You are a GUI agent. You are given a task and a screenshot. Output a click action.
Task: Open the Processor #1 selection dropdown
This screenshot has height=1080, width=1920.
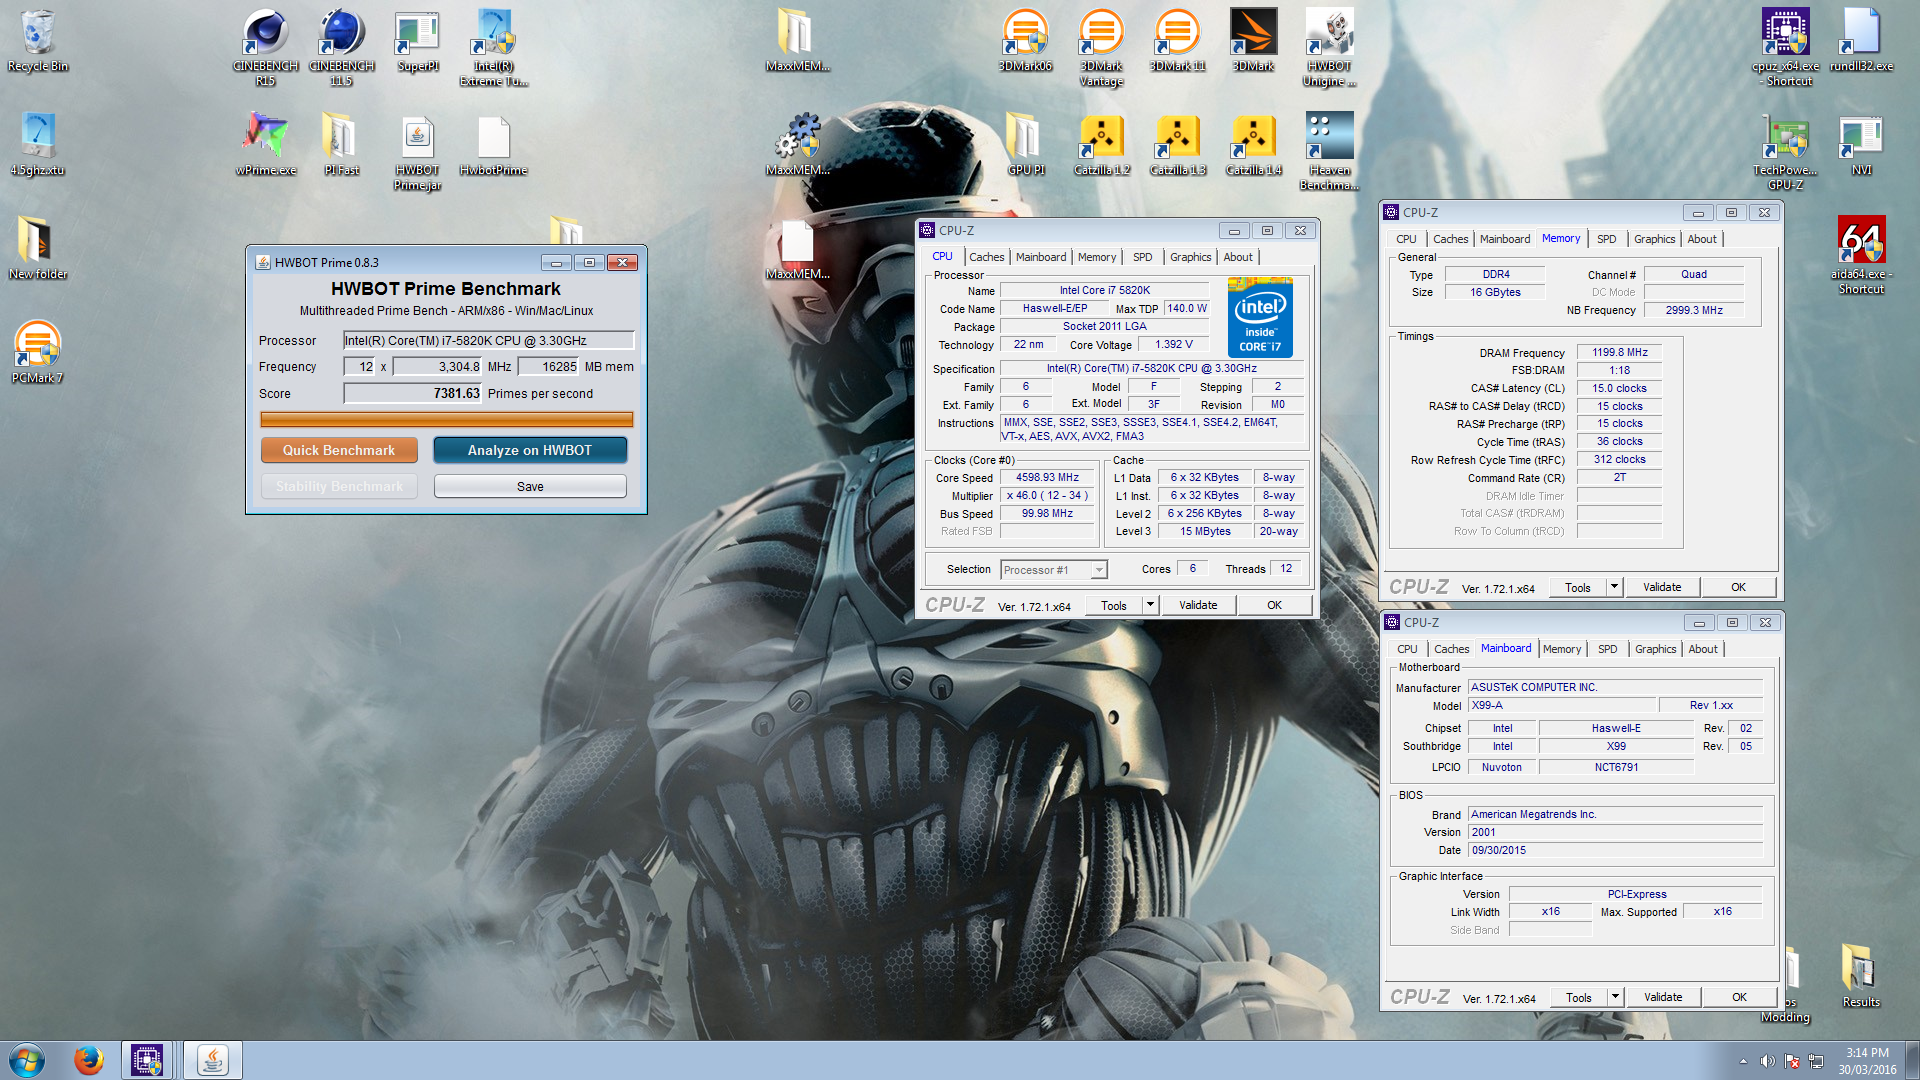click(1054, 570)
